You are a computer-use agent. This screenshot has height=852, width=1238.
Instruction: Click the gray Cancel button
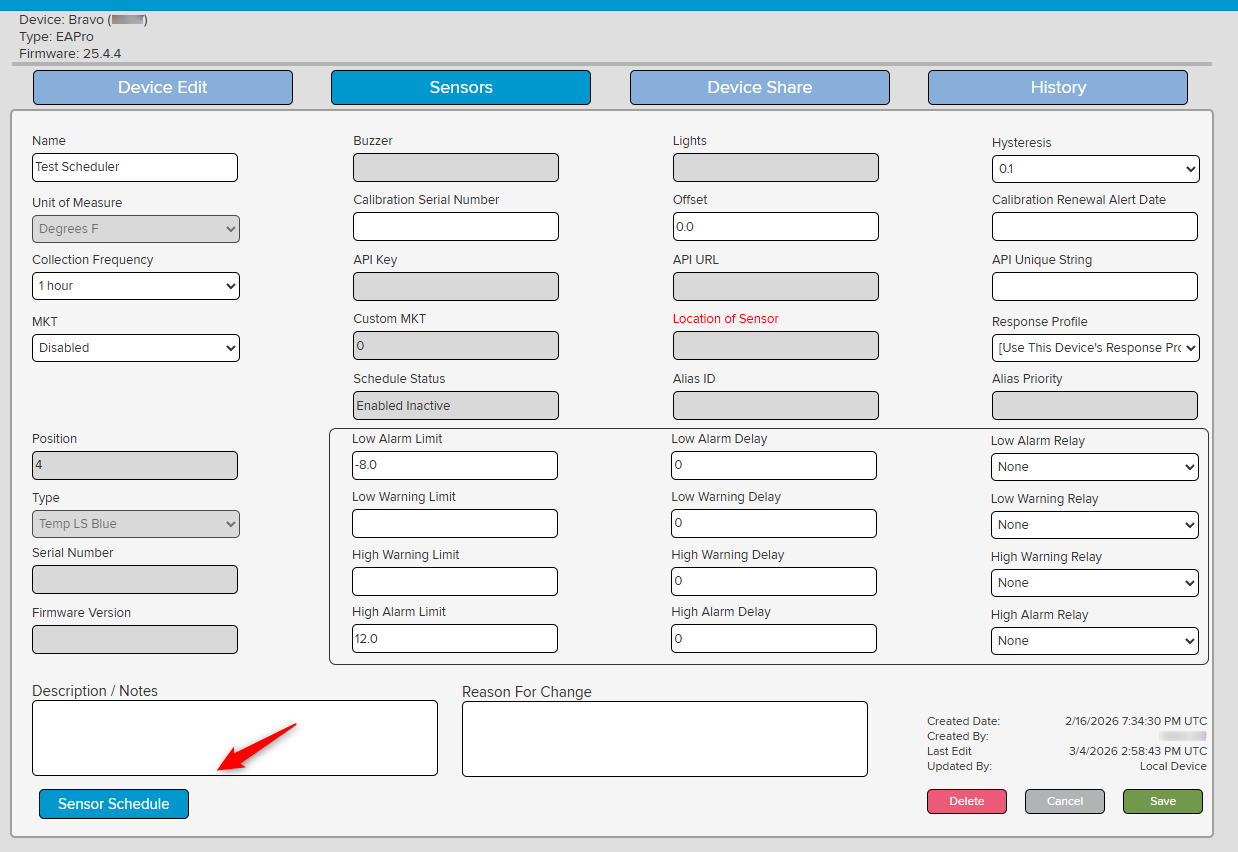pos(1064,801)
